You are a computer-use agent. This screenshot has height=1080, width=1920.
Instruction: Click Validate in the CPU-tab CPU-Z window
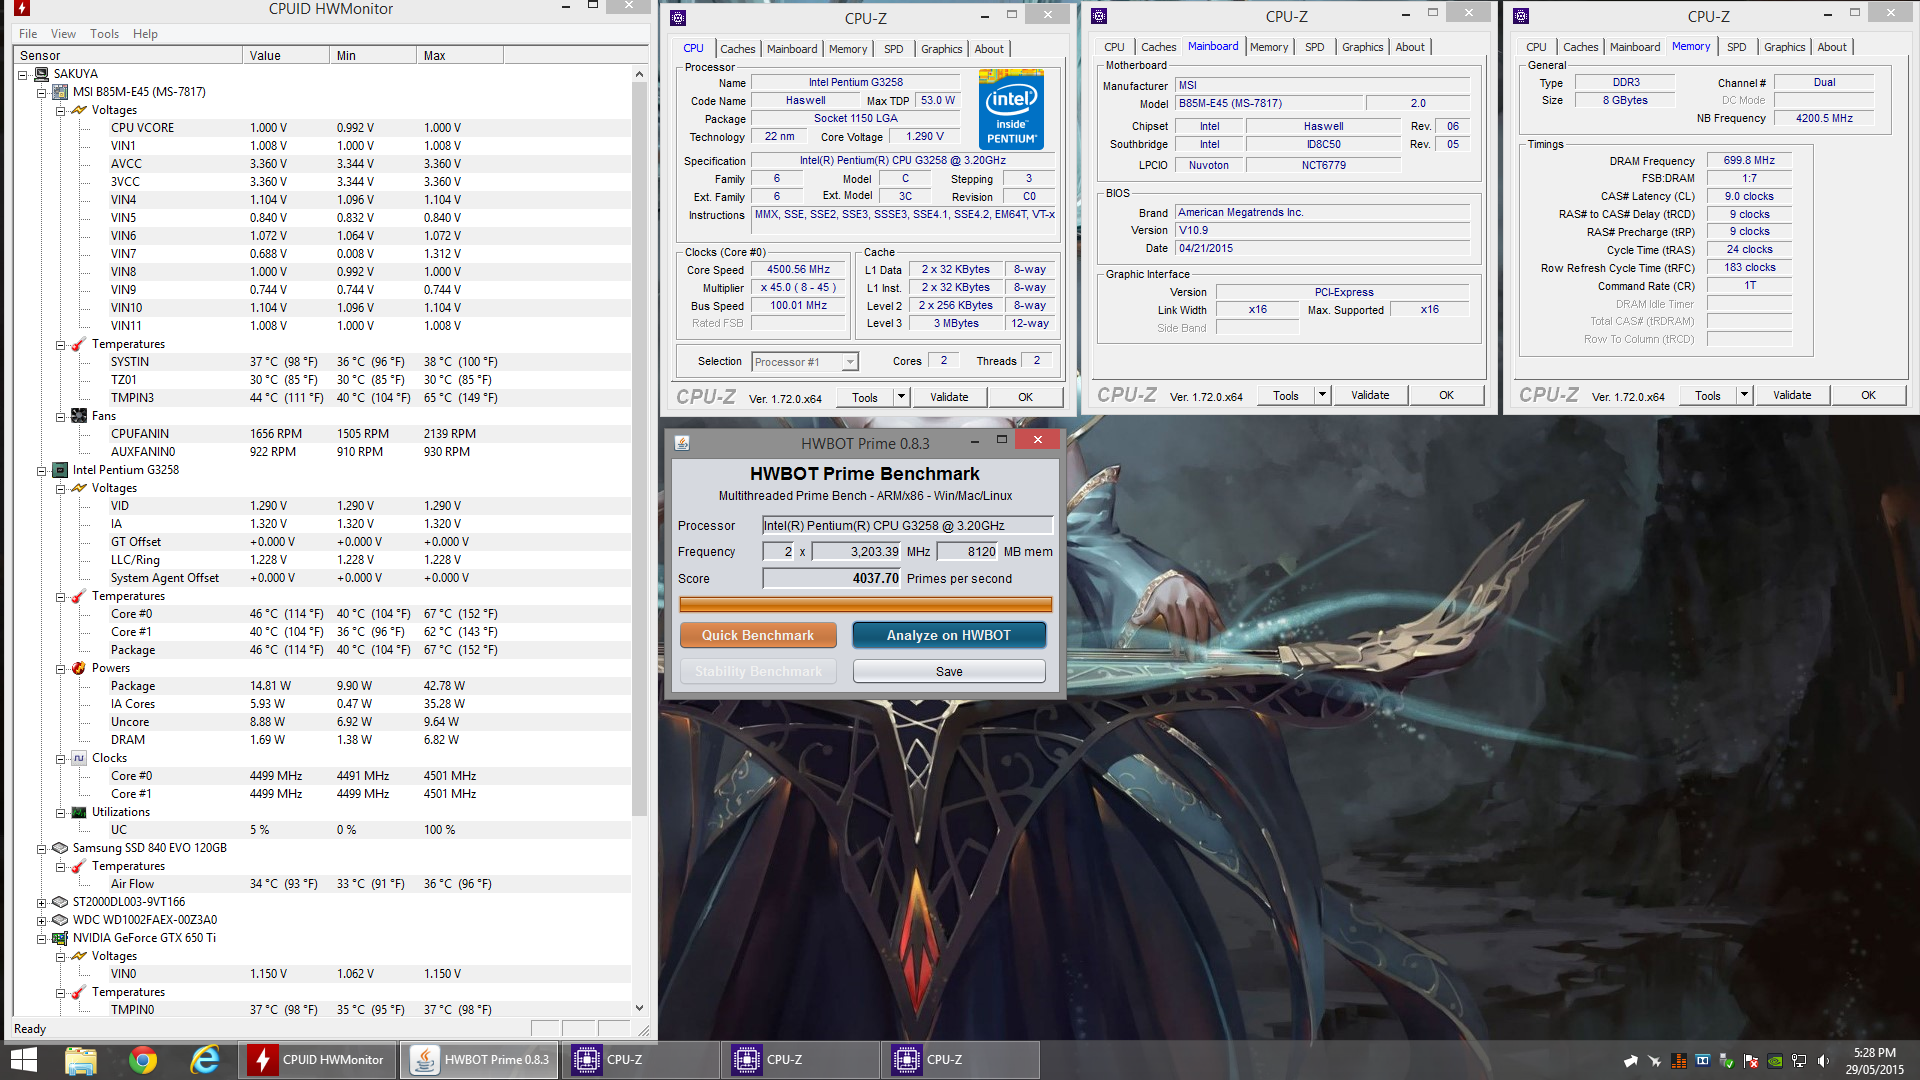948,397
